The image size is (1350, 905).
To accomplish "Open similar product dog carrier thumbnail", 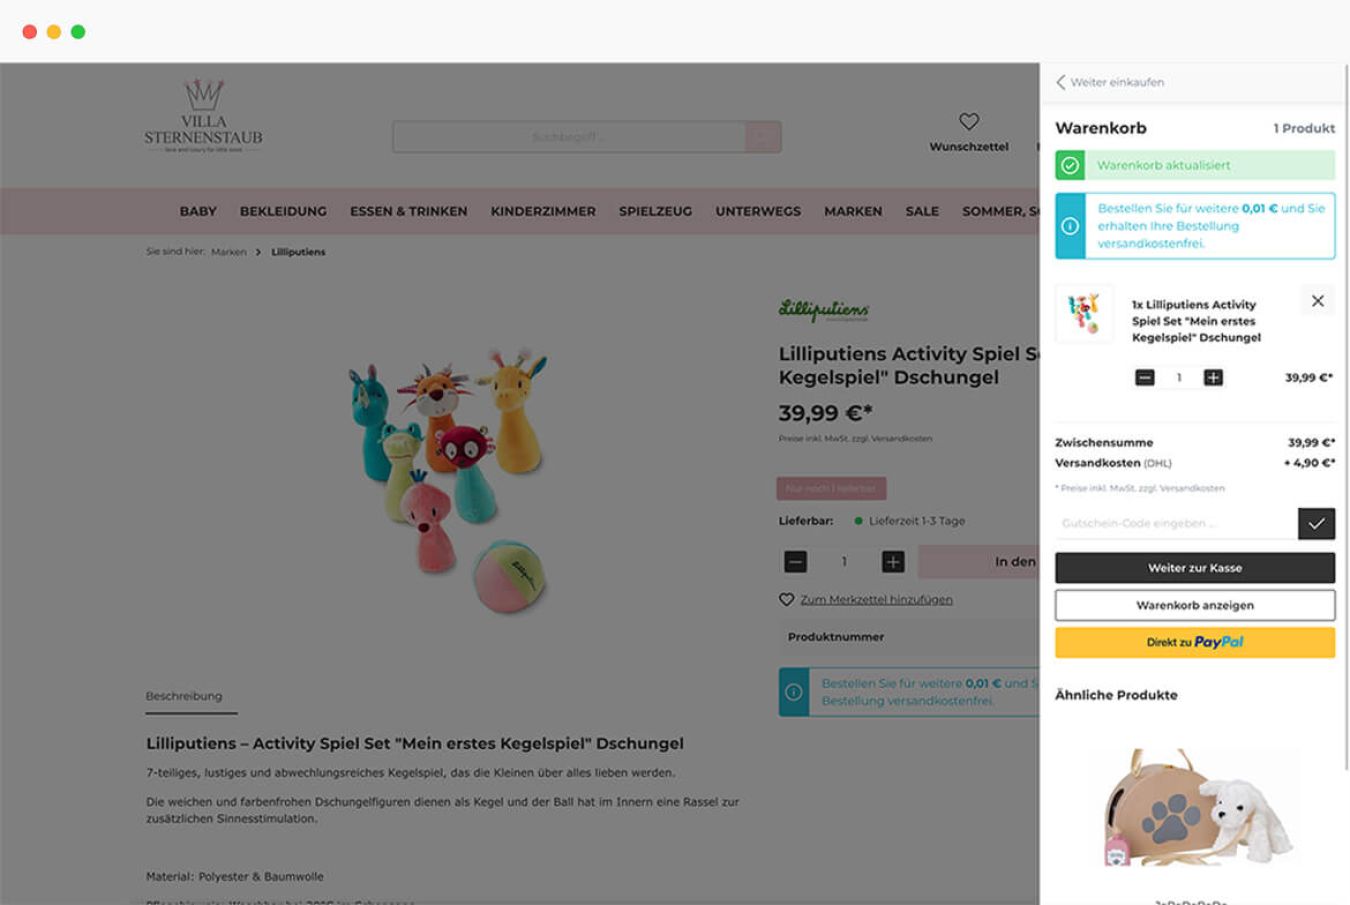I will click(x=1195, y=808).
